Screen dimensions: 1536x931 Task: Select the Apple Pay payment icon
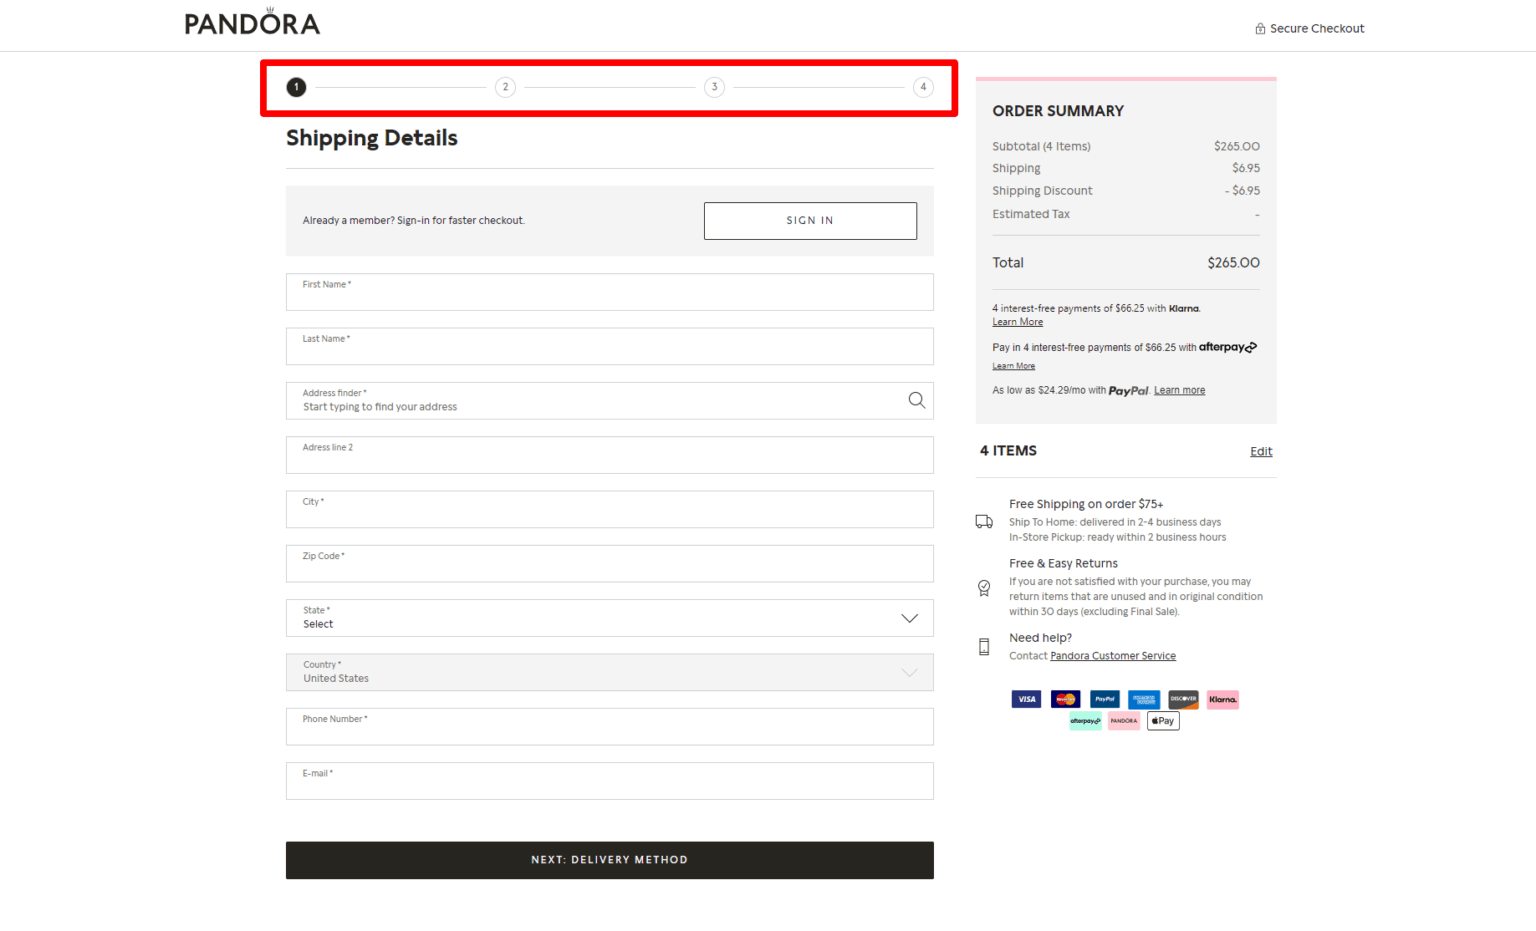1162,720
